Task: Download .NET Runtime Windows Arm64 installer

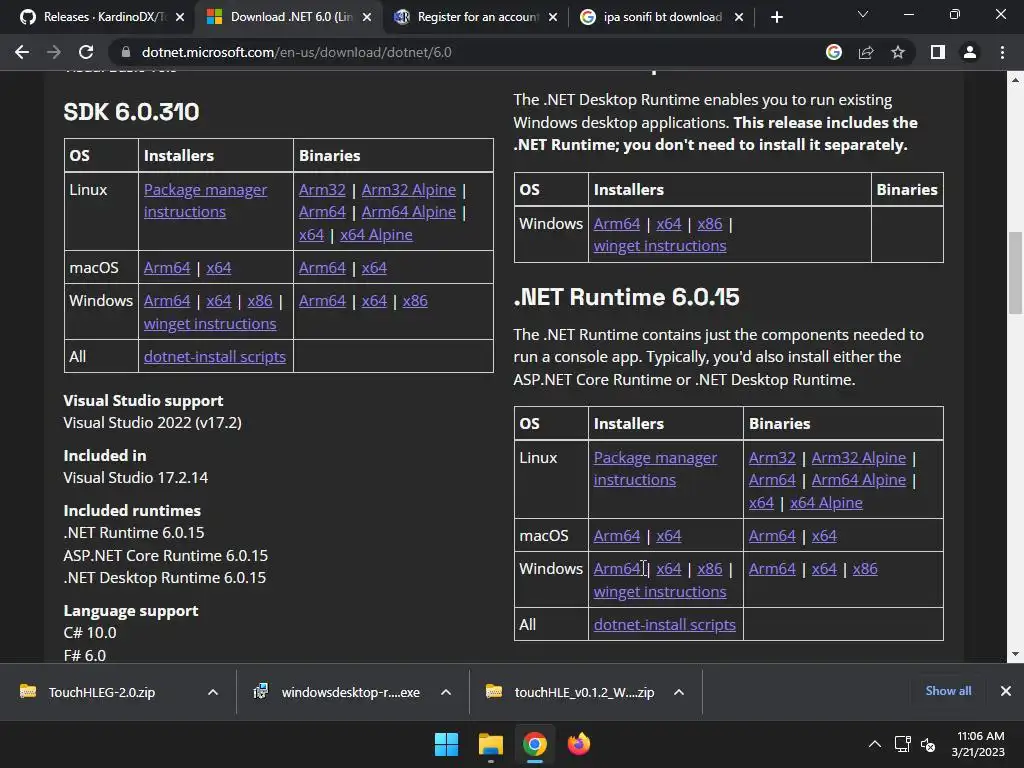Action: point(616,569)
